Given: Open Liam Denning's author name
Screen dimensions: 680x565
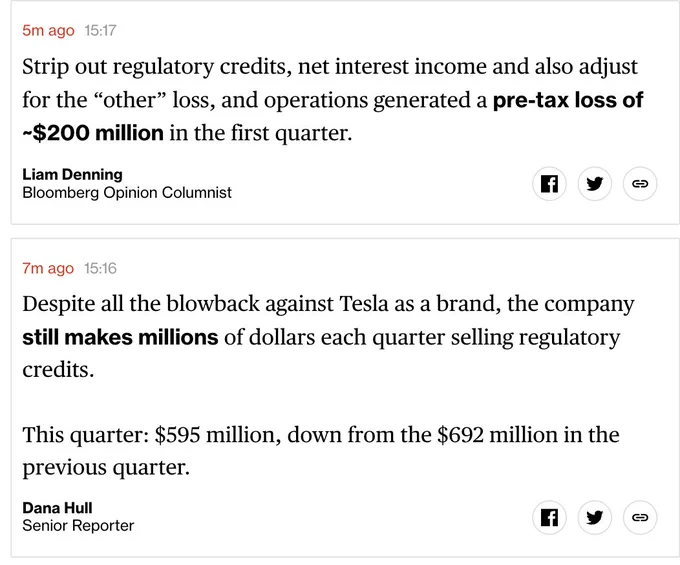Looking at the screenshot, I should click(72, 174).
